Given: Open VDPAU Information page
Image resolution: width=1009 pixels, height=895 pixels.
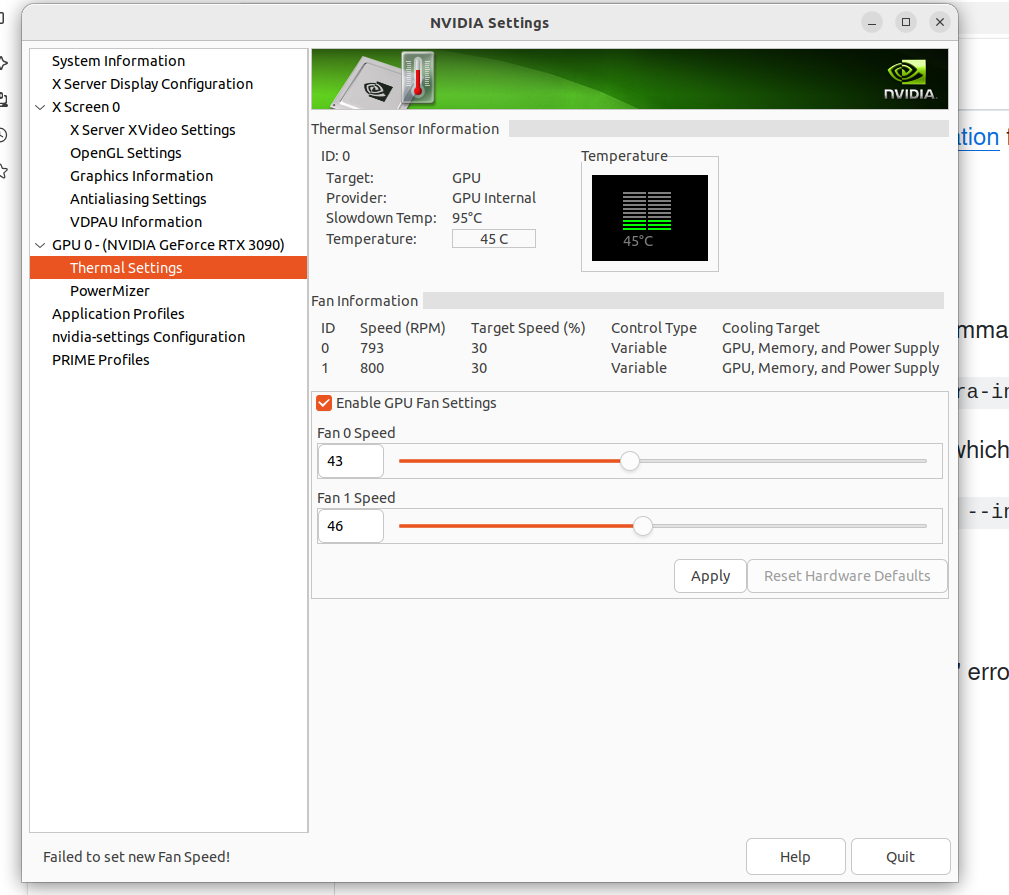Looking at the screenshot, I should click(x=136, y=222).
